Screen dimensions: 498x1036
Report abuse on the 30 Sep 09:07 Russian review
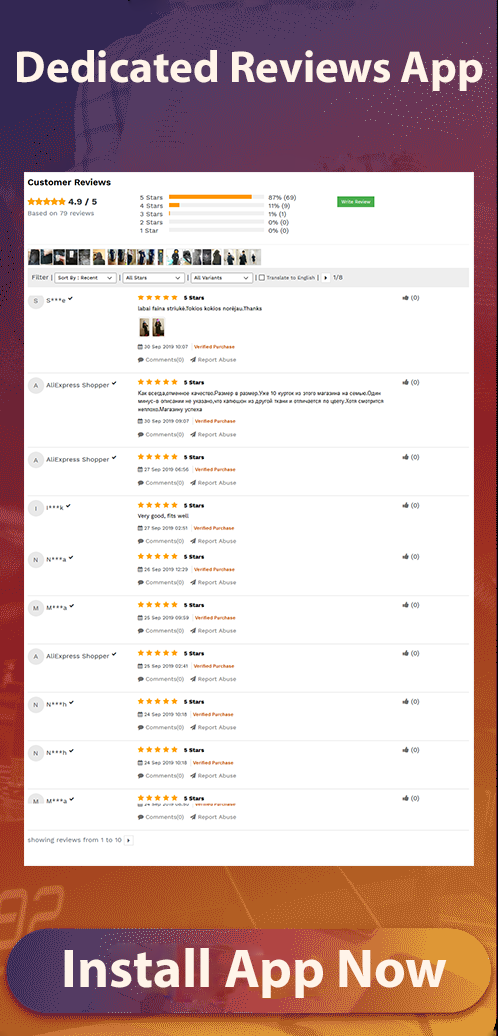tap(213, 435)
